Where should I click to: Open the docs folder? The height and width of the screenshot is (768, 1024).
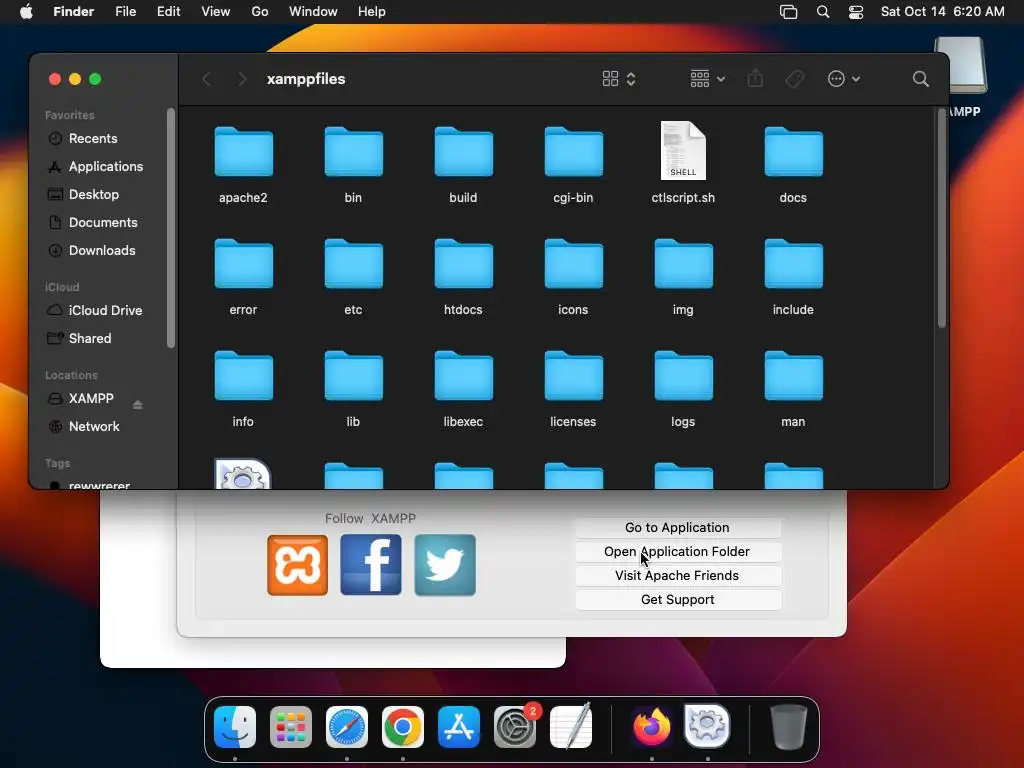(793, 152)
